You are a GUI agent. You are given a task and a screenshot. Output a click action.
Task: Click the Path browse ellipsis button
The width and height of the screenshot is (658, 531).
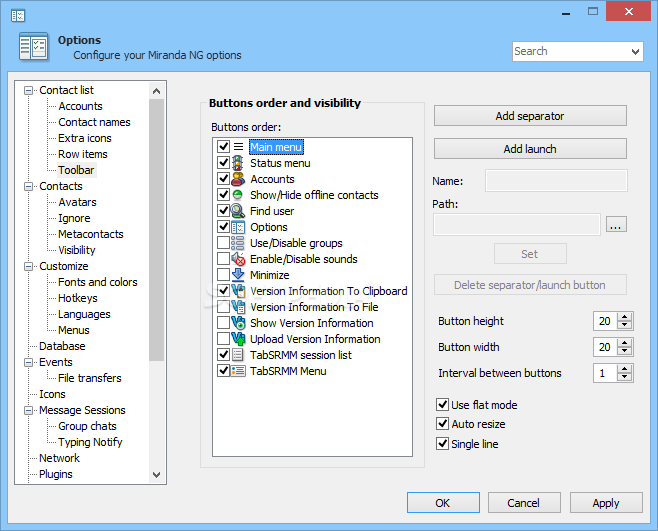616,224
